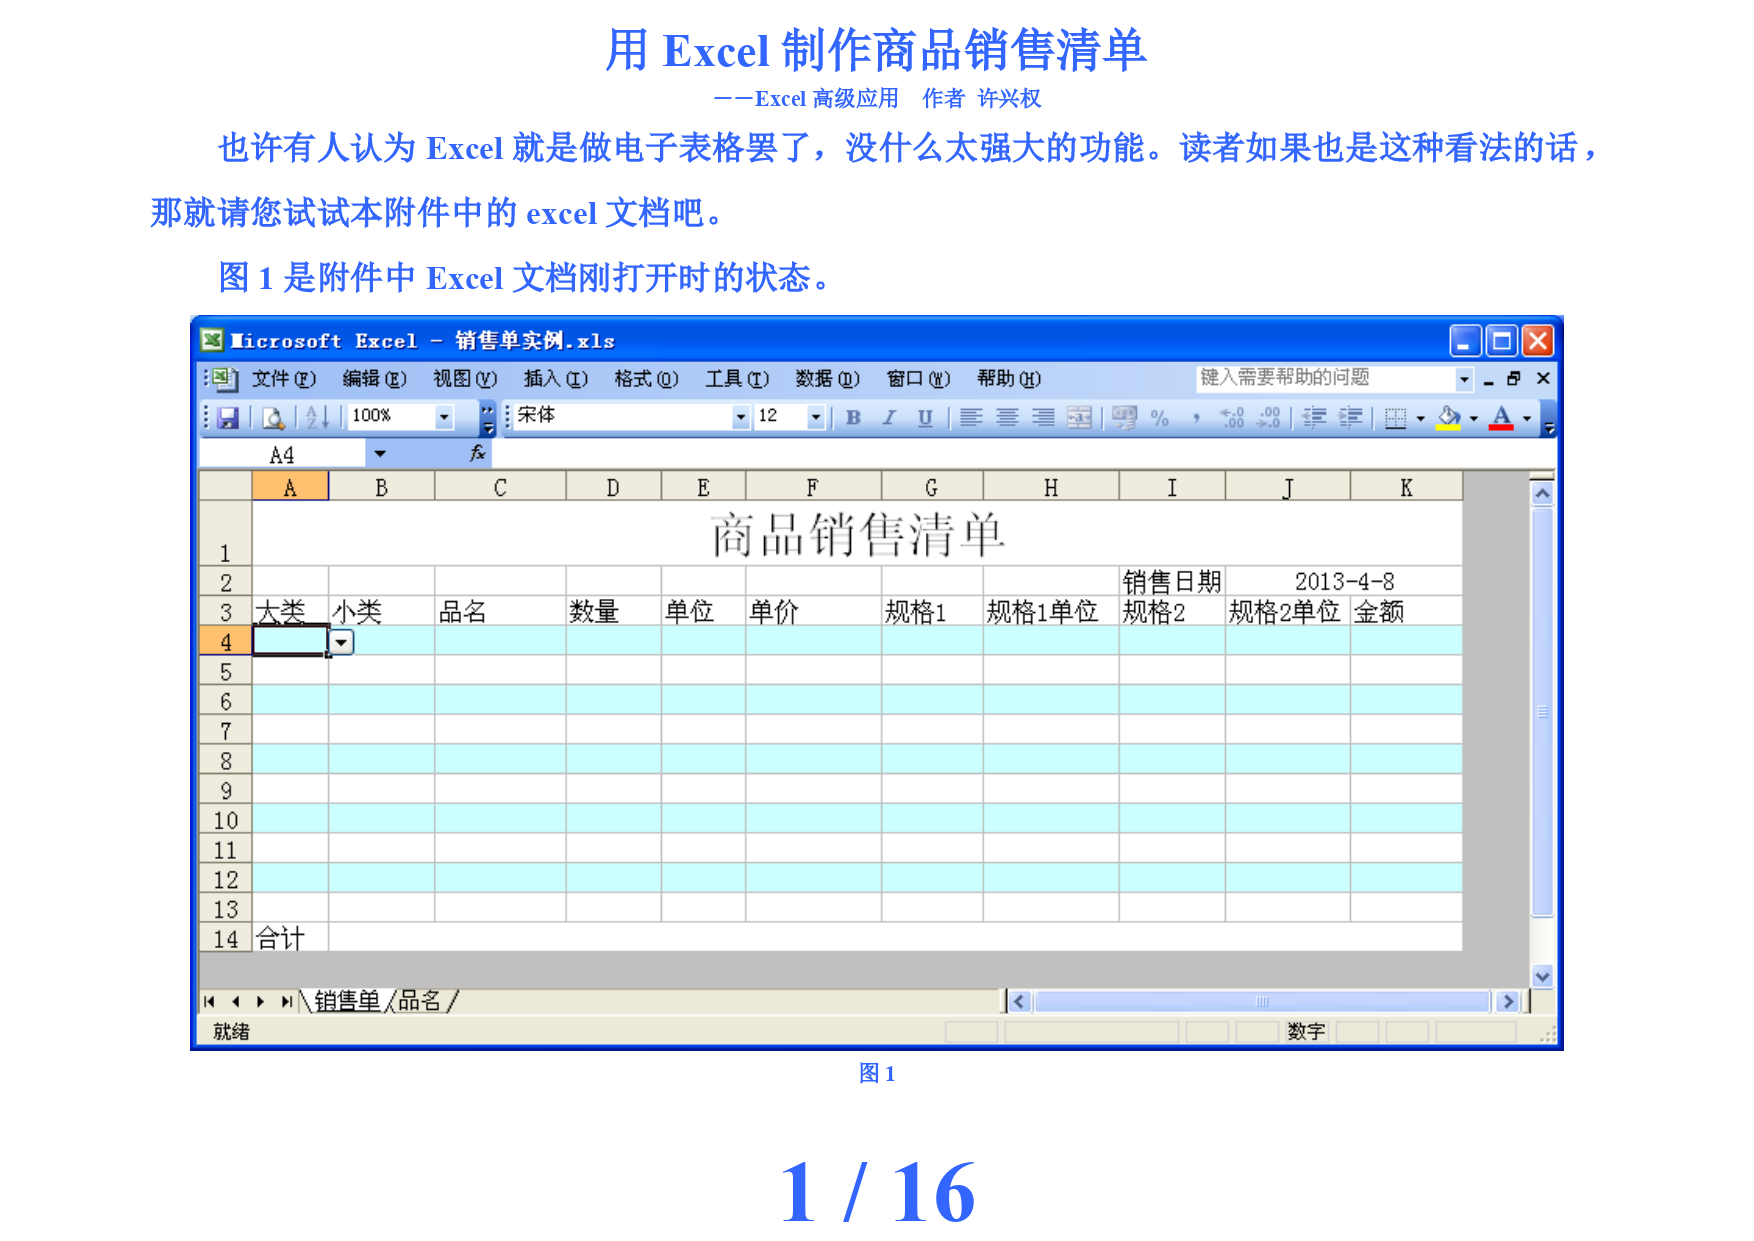Apply the red Font Color A
This screenshot has width=1754, height=1241.
click(x=1501, y=417)
